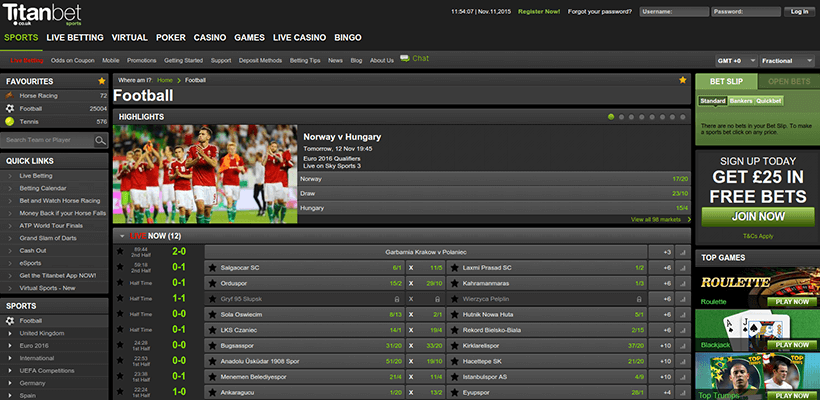820x400 pixels.
Task: Click the star beside Istanbulspor AS
Action: point(454,376)
